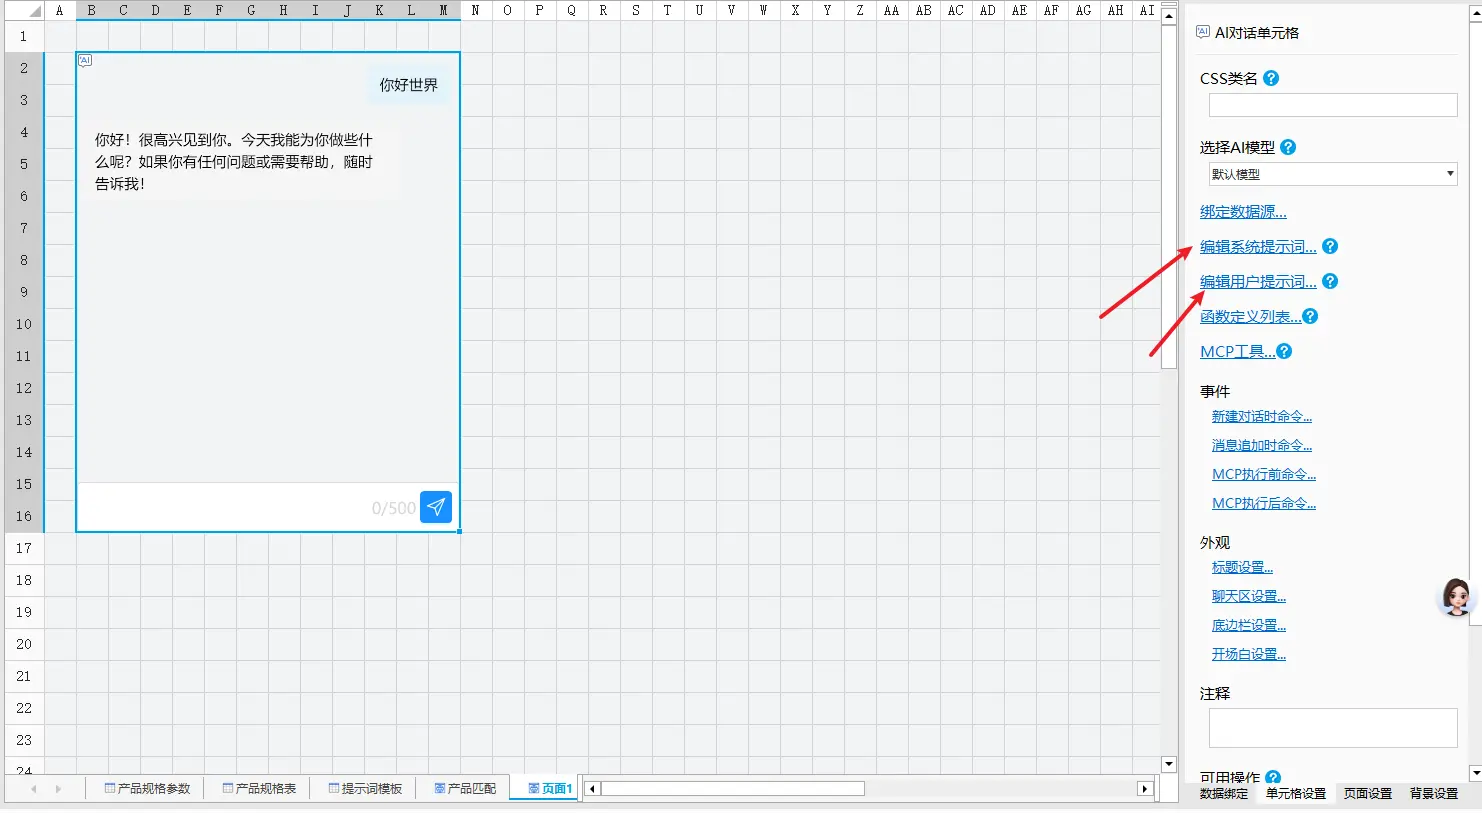The width and height of the screenshot is (1482, 813).
Task: Click the horizontal scrollbar thumb of the grid
Action: (x=732, y=789)
